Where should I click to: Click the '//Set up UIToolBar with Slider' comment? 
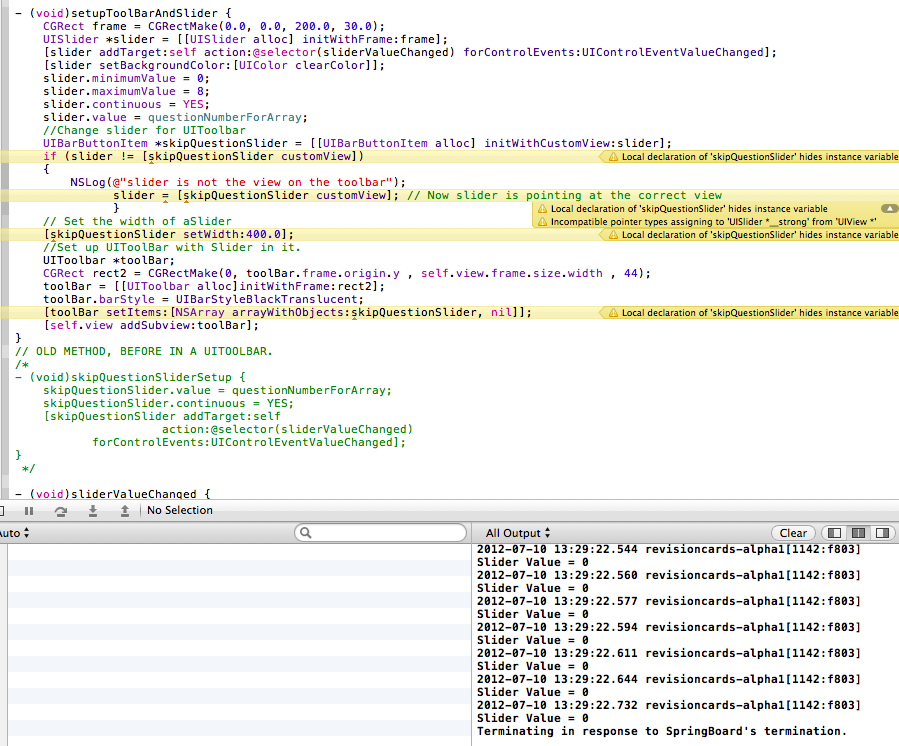(171, 248)
